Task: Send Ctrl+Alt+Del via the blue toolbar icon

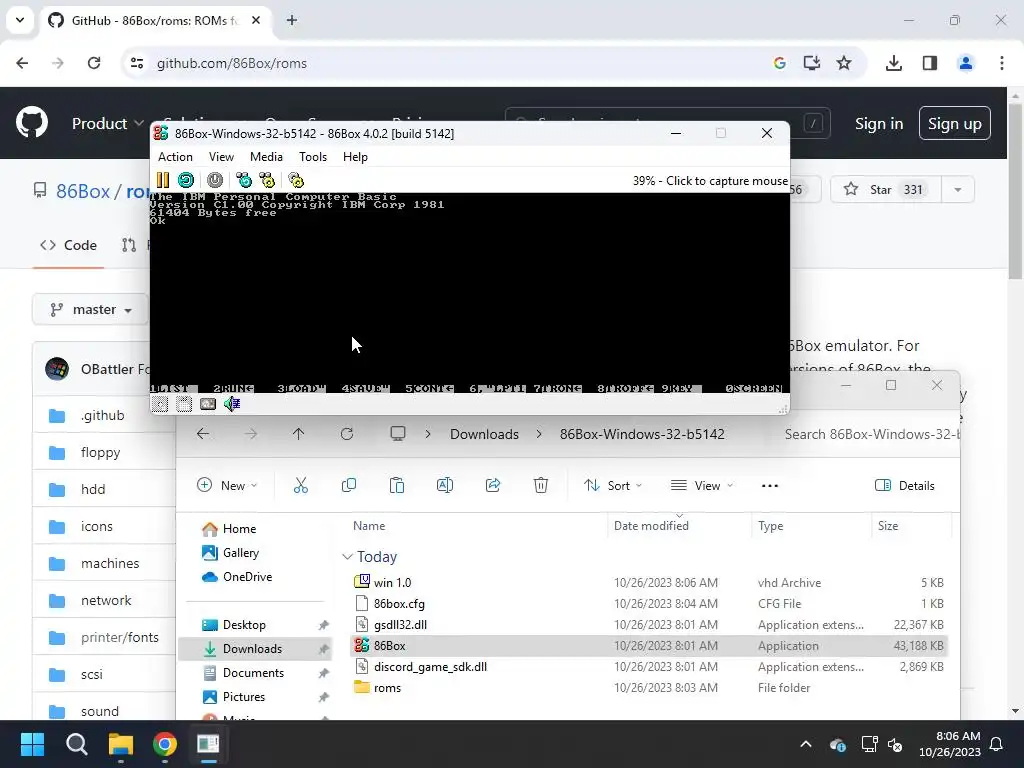Action: 244,180
